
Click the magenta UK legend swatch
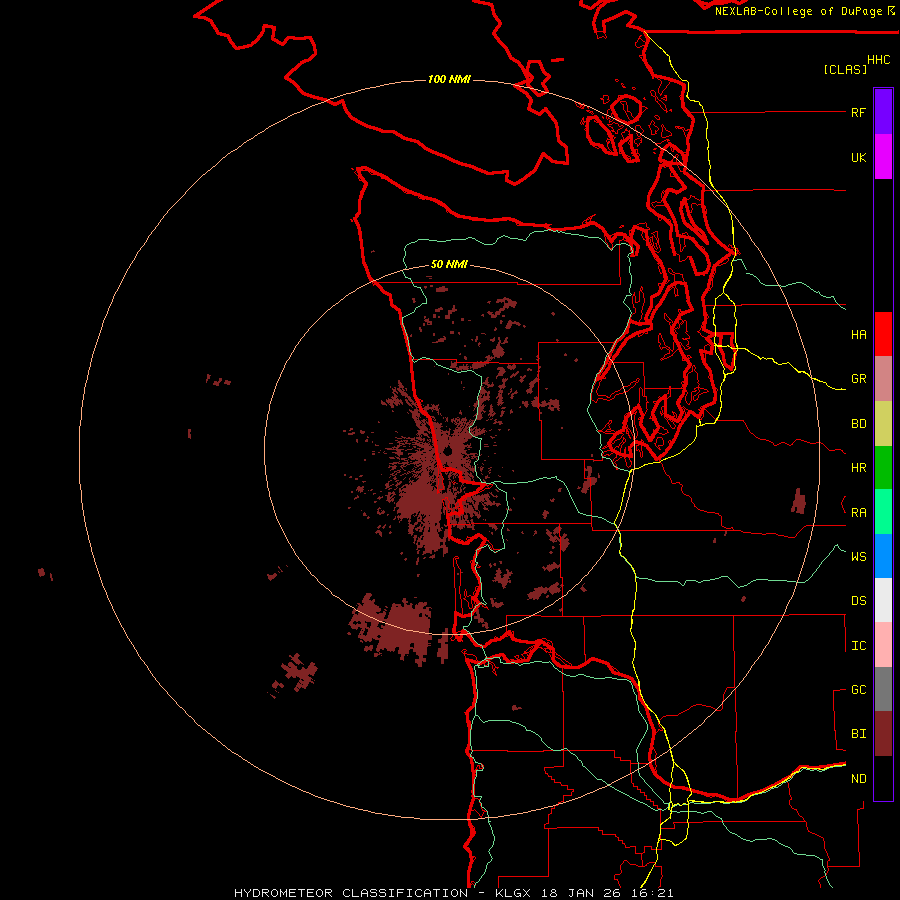click(883, 157)
